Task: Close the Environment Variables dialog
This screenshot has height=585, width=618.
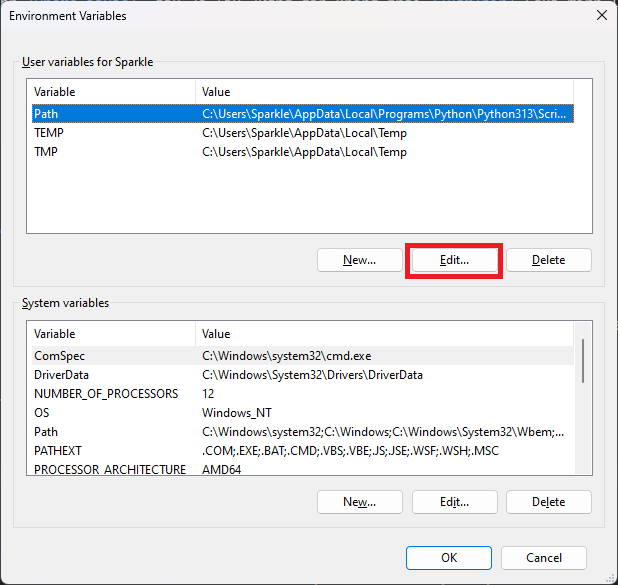Action: pos(600,15)
